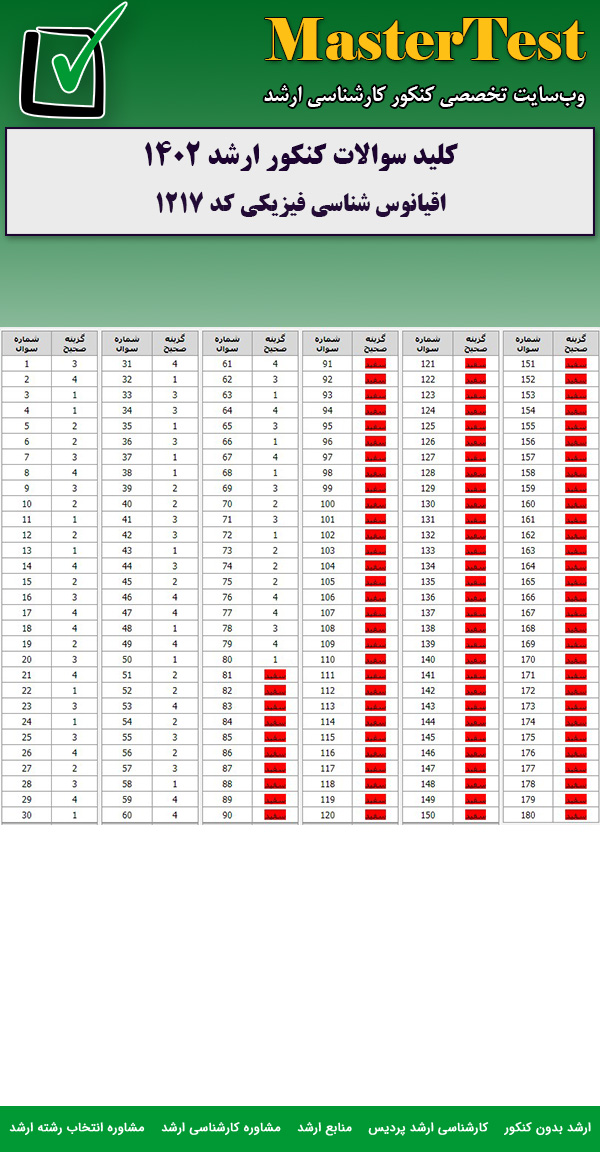Viewport: 600px width, 1152px height.
Task: Select the question number 30 cell
Action: point(27,815)
